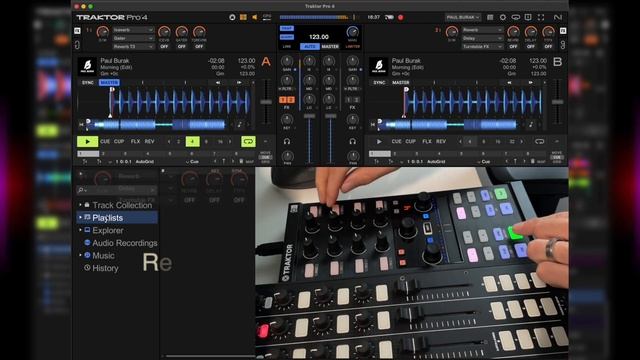Click Deck B letter icon
Image resolution: width=640 pixels, height=360 pixels.
coord(557,62)
